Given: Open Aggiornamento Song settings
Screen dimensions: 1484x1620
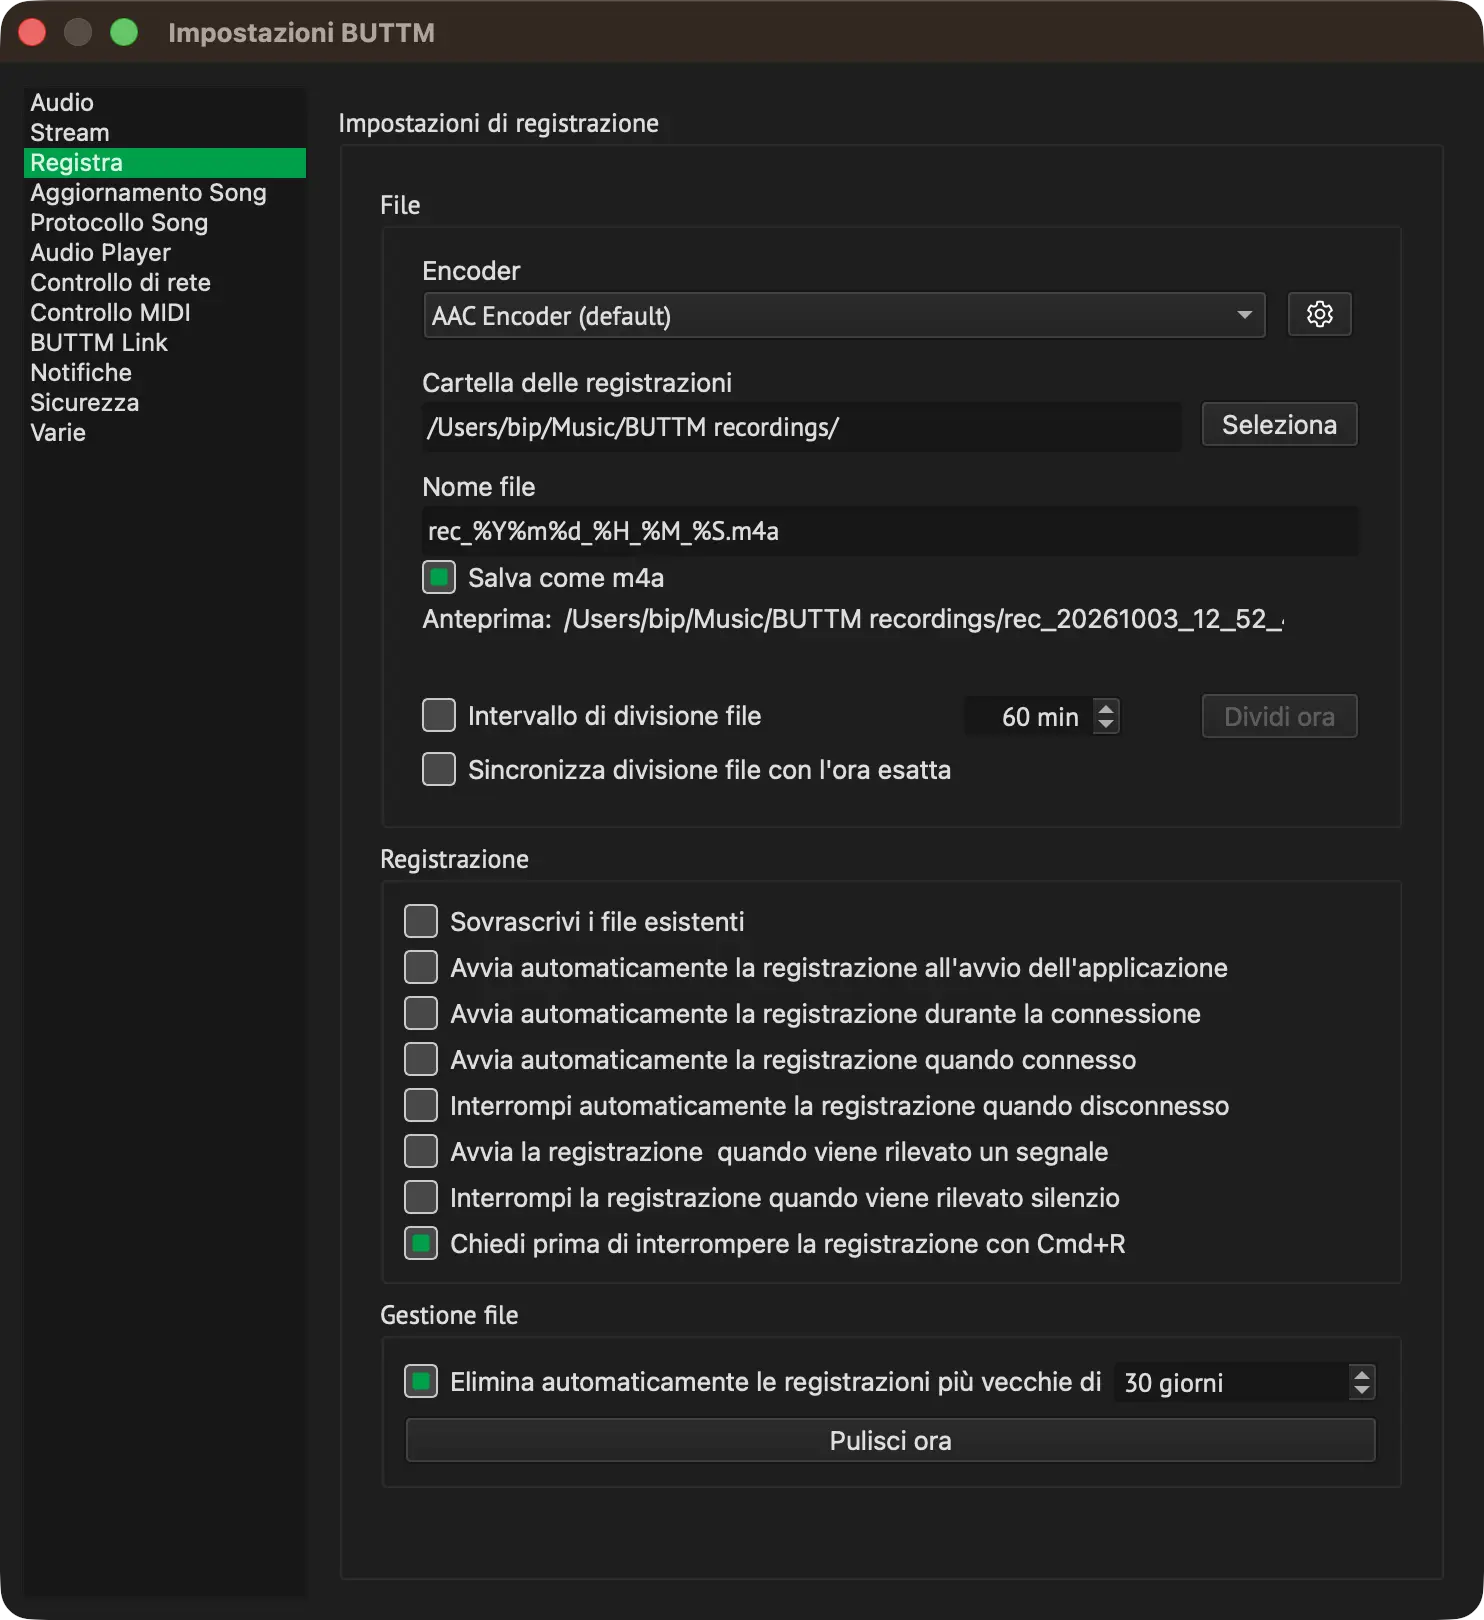Looking at the screenshot, I should coord(164,193).
